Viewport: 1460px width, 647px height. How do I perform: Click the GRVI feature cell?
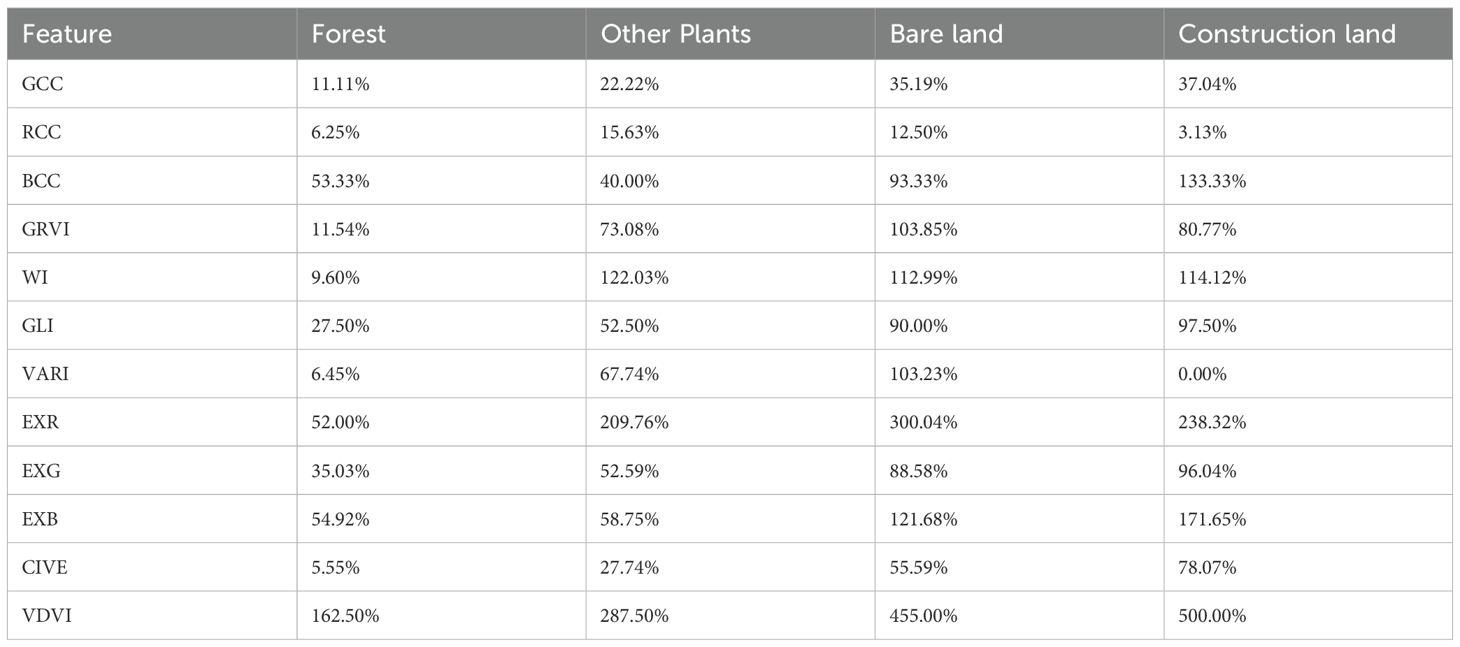tap(45, 229)
